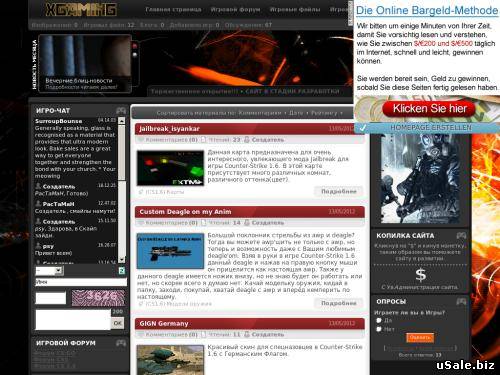Screen dimensions: 500x375
Task: Open the 'Вечерние блиц-новости' news item
Action: click(79, 81)
